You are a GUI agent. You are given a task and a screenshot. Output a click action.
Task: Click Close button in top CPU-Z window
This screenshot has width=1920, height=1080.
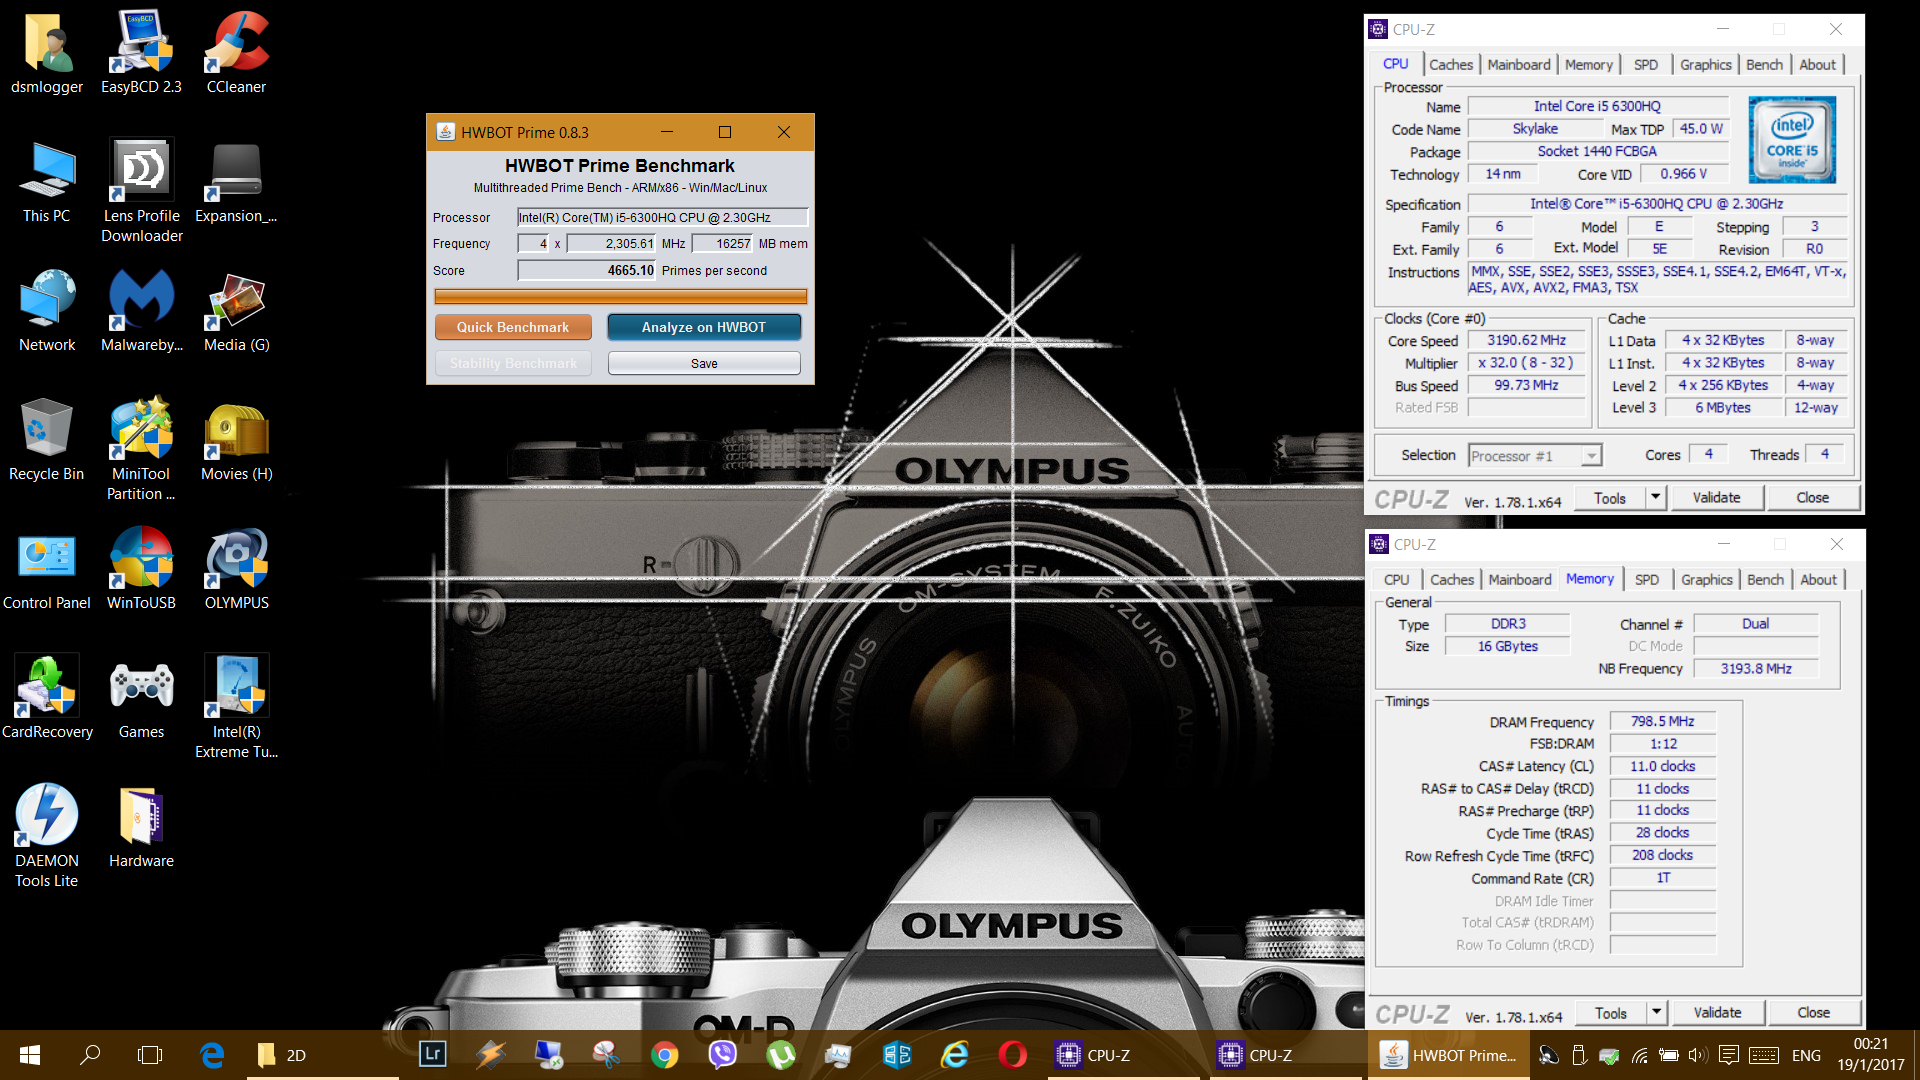tap(1813, 497)
